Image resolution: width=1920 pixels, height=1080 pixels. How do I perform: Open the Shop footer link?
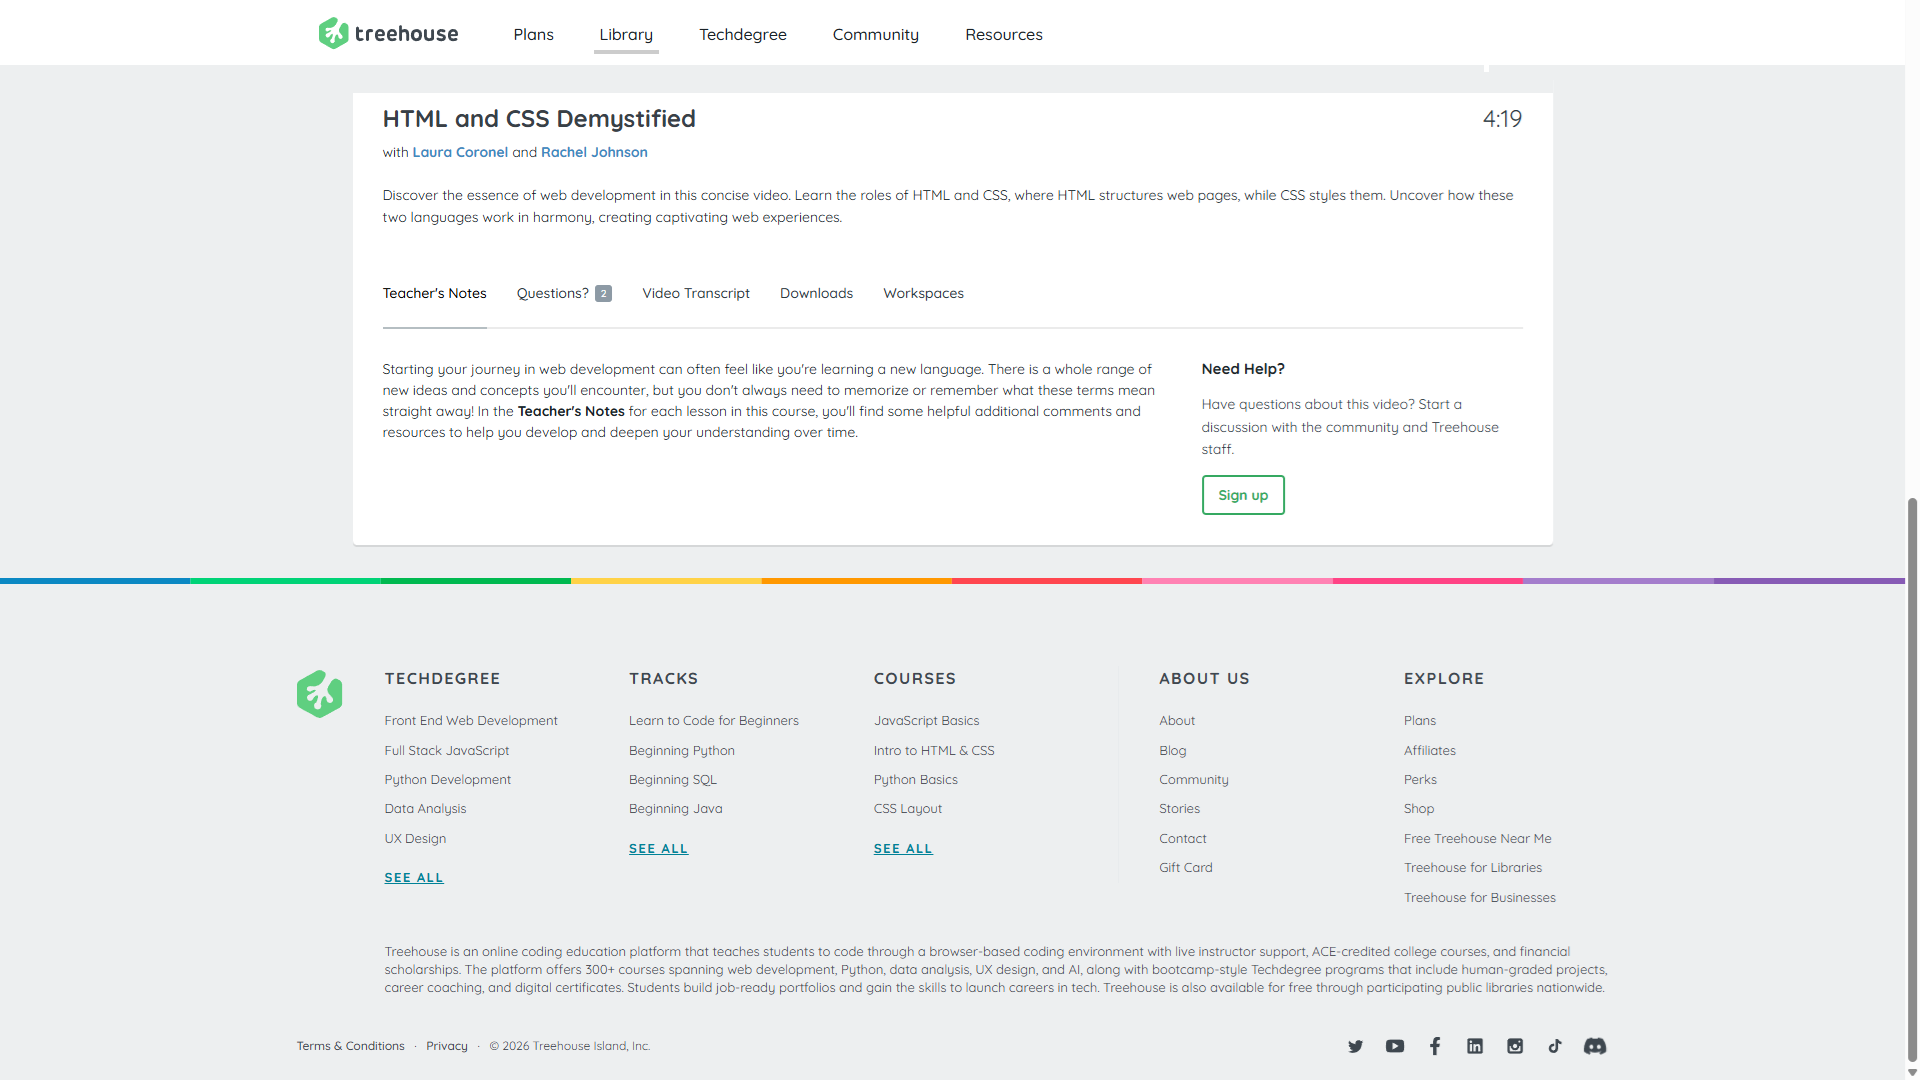click(1419, 808)
